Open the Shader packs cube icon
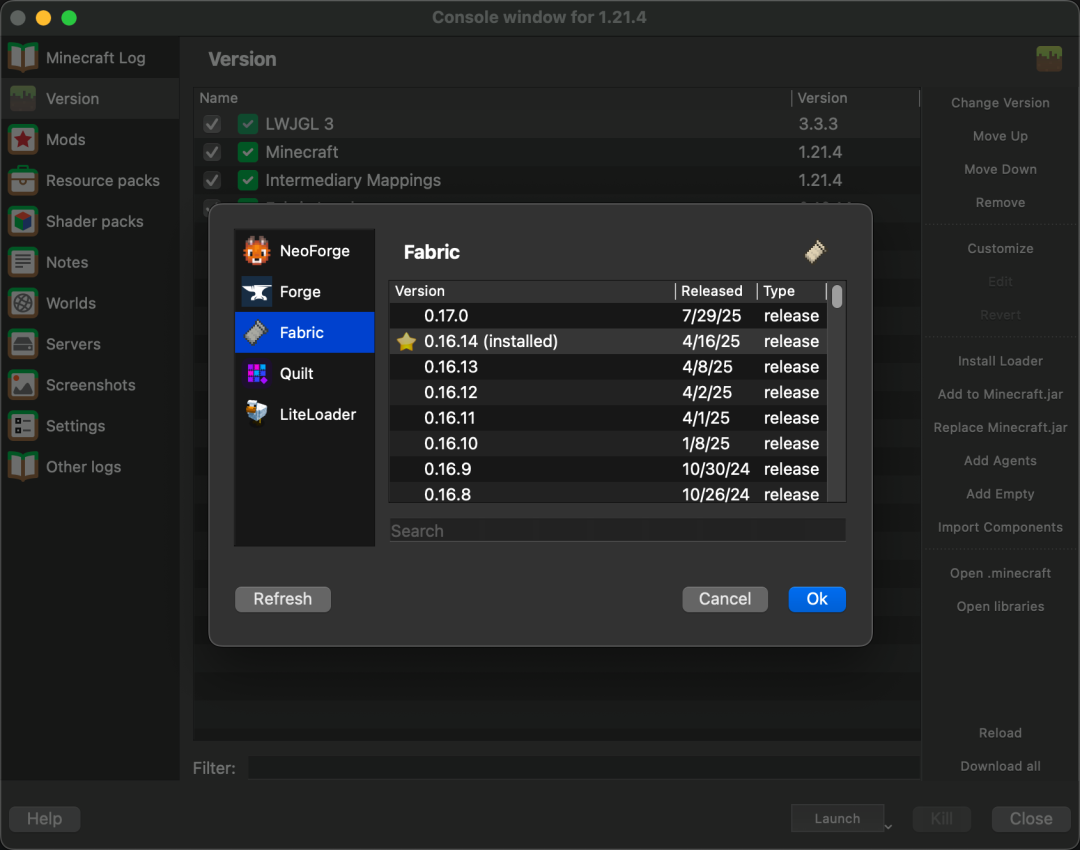The width and height of the screenshot is (1080, 850). point(23,222)
